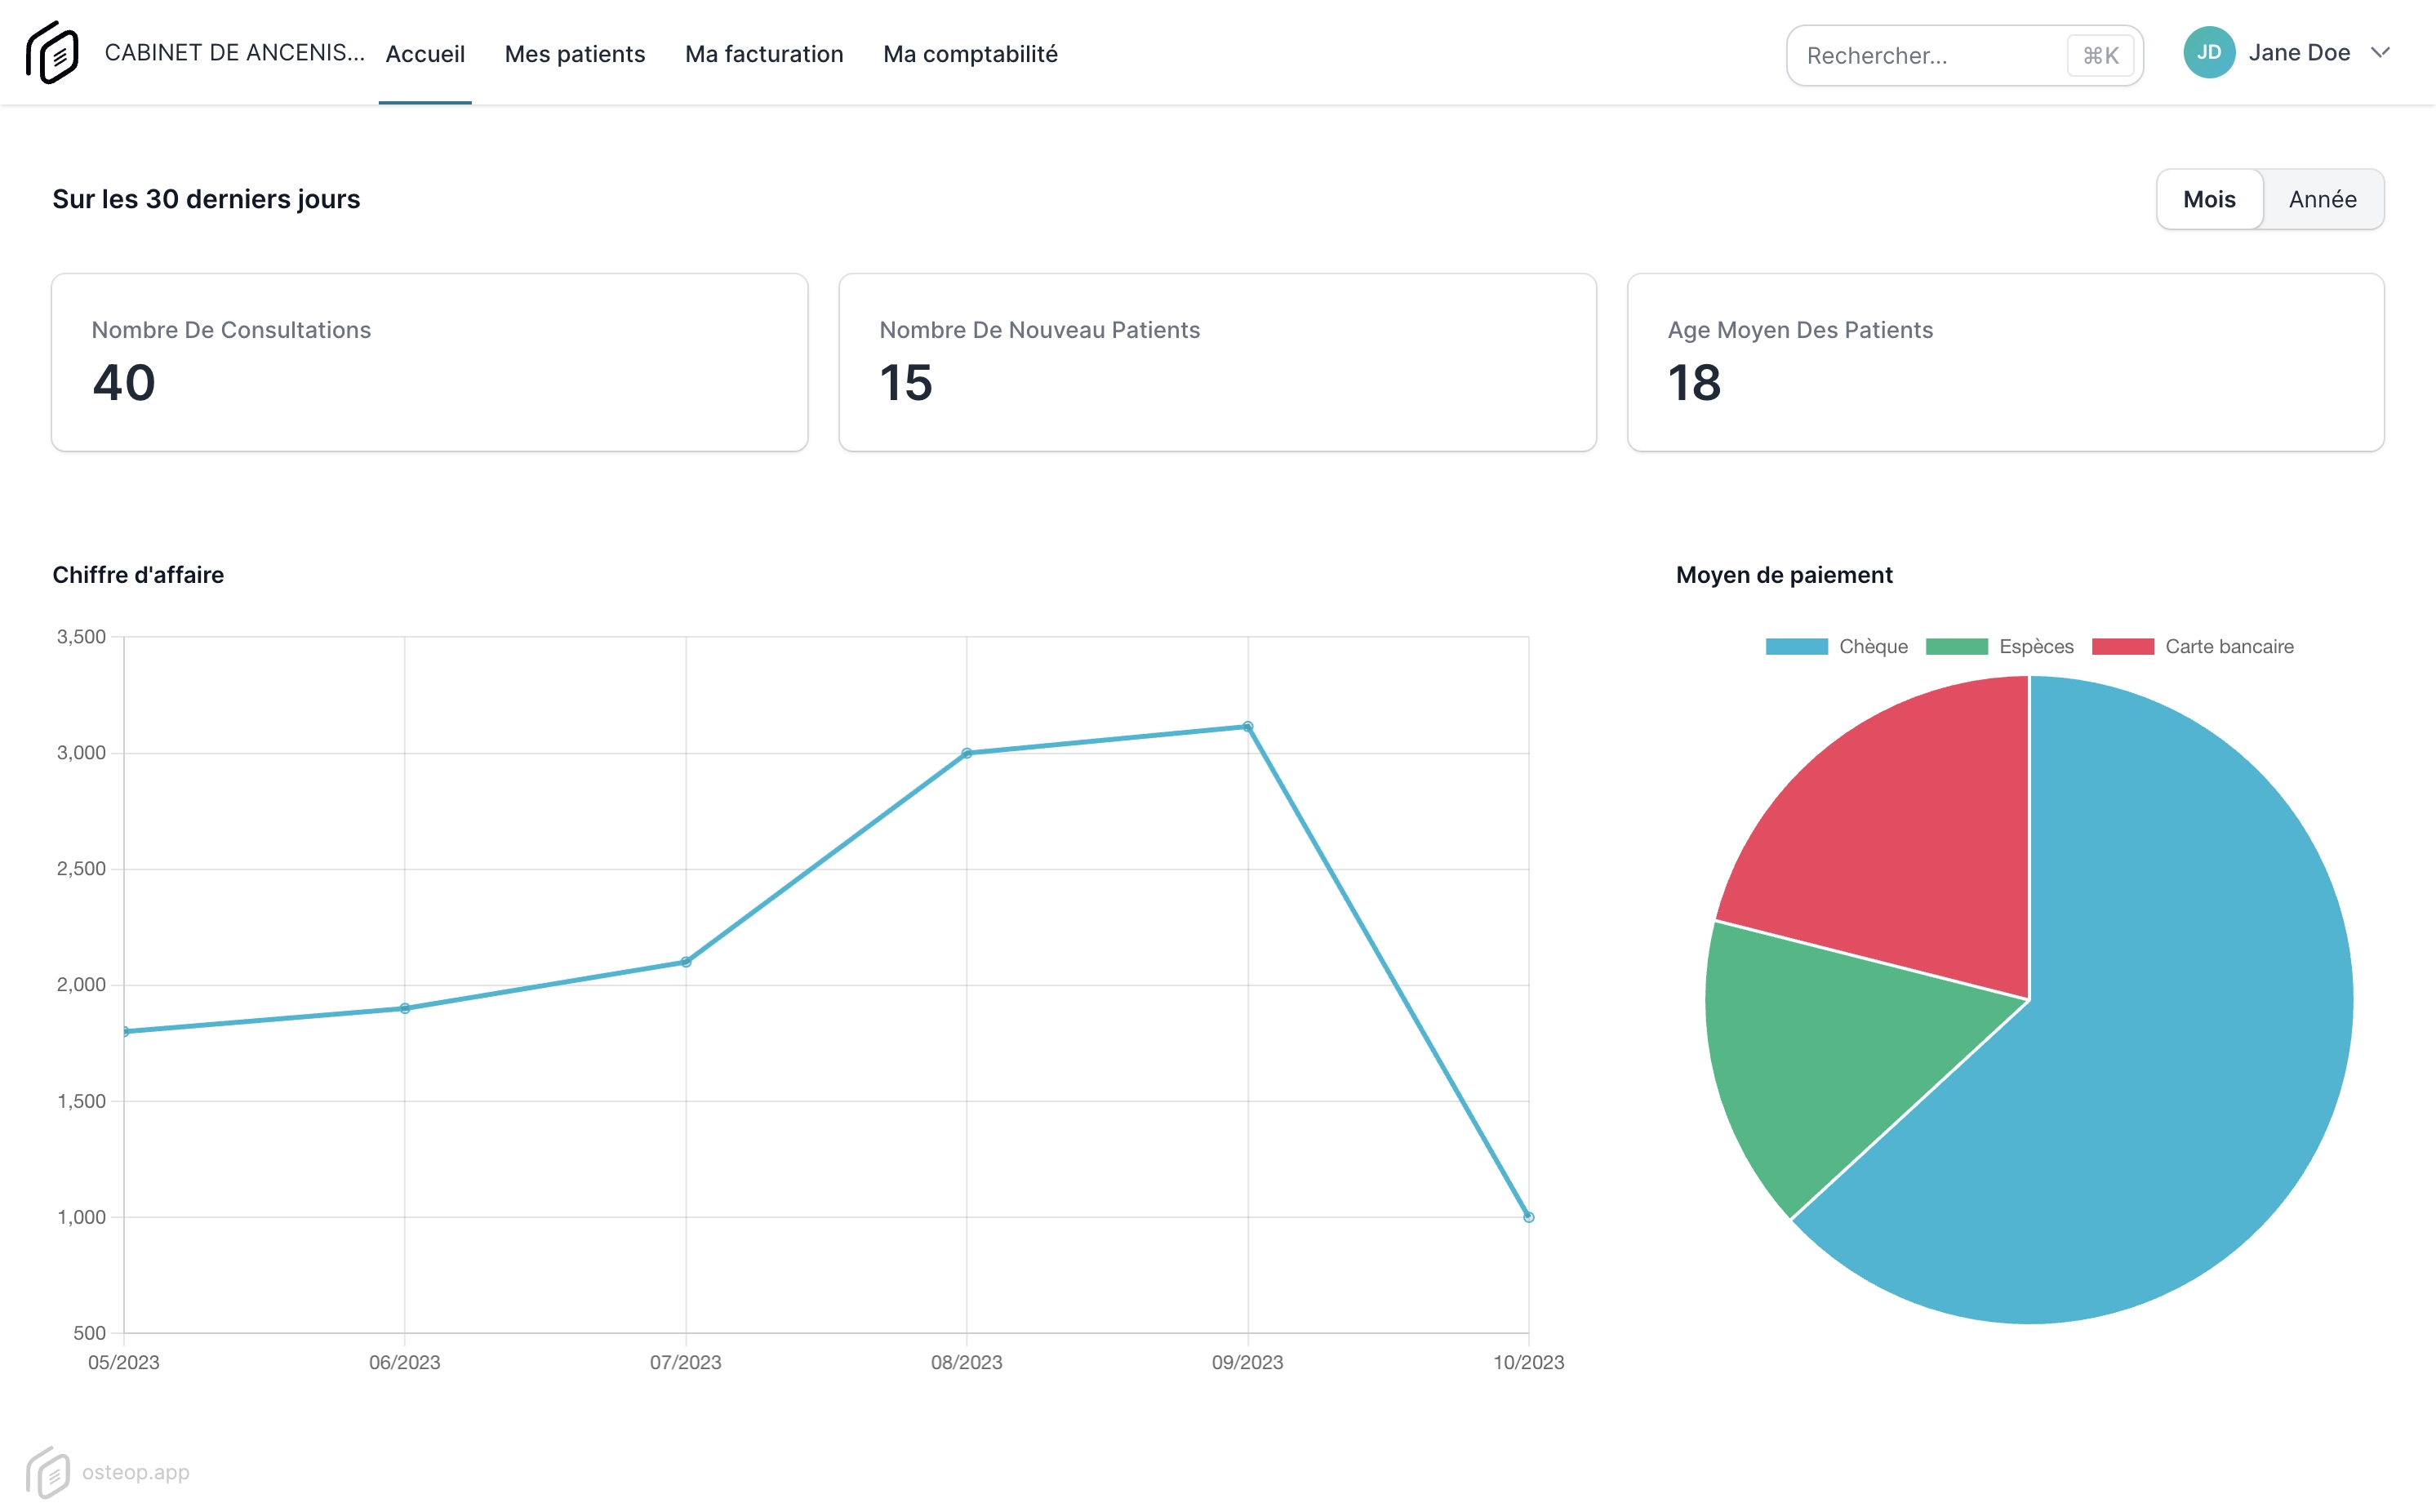Open the Jane Doe account name dropdown

(2298, 53)
